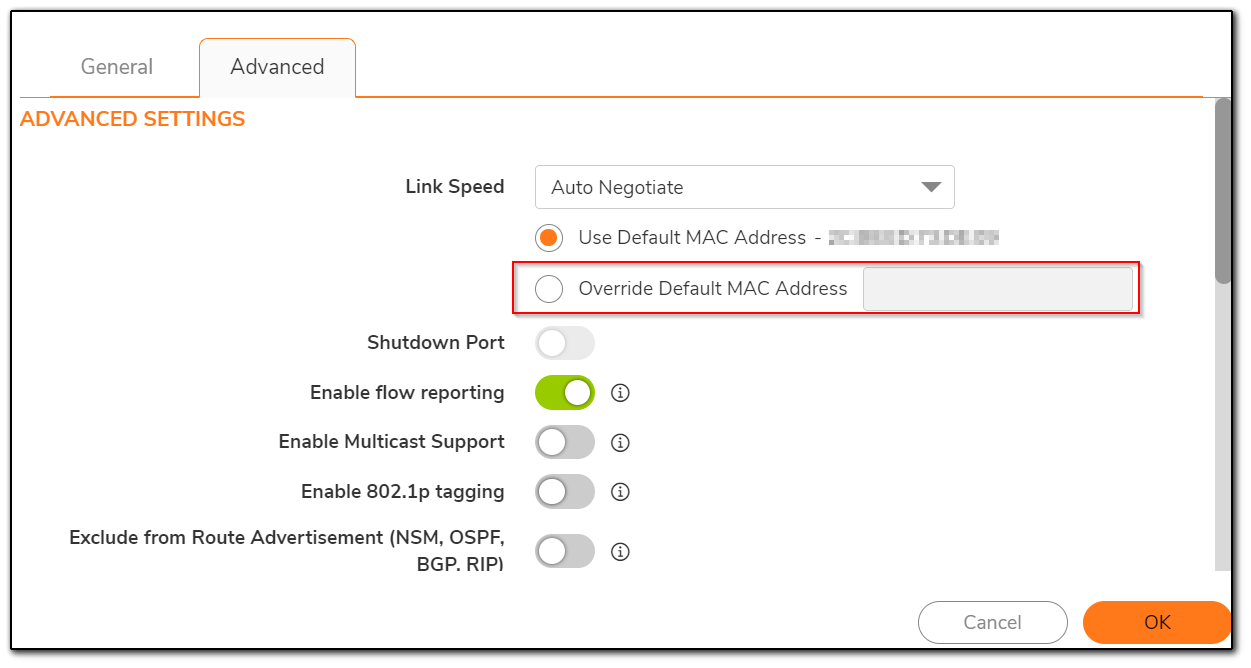The height and width of the screenshot is (668, 1251).
Task: Select the Advanced tab
Action: [277, 67]
